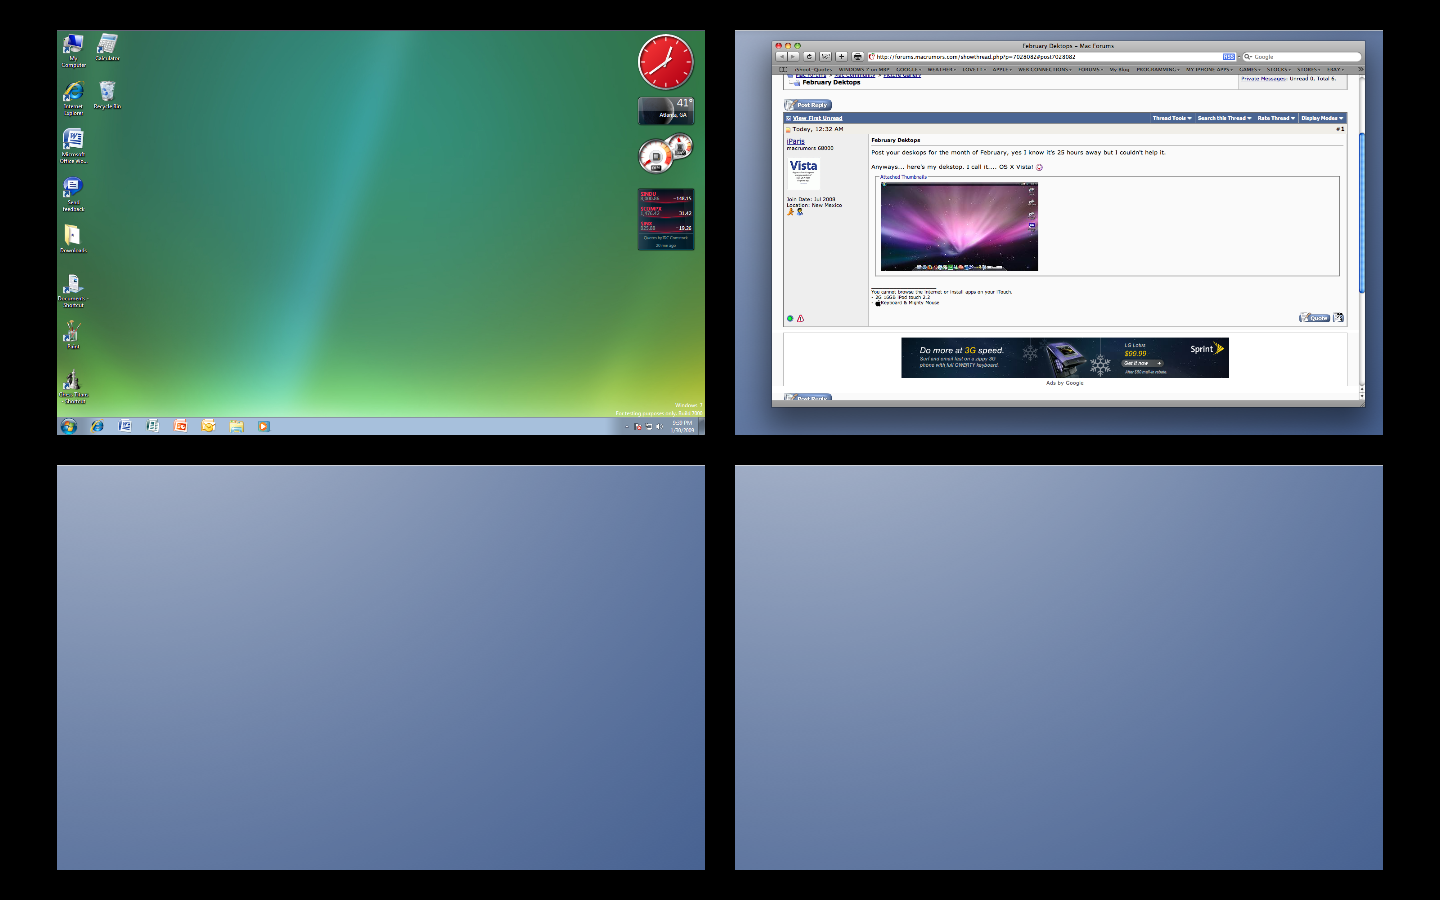Open the WEATHER bookmarks folder
Image resolution: width=1440 pixels, height=900 pixels.
[941, 69]
